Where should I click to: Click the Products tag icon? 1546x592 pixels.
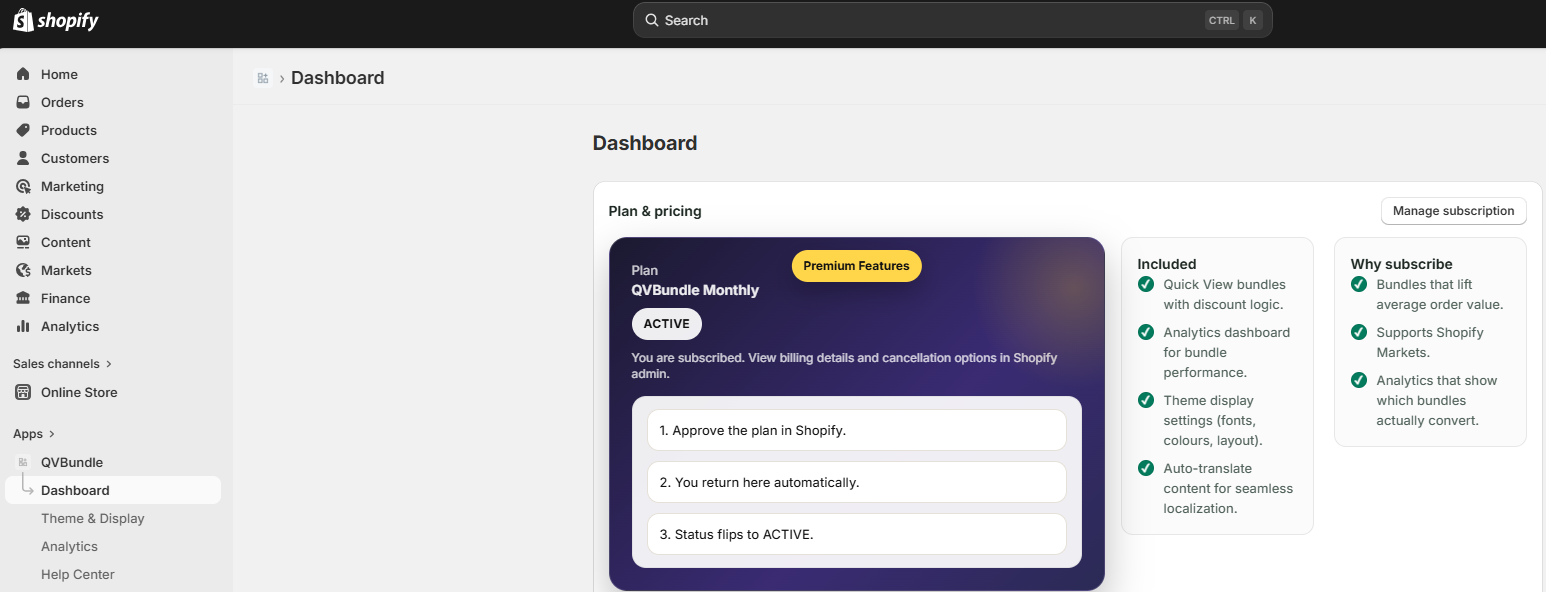point(23,130)
